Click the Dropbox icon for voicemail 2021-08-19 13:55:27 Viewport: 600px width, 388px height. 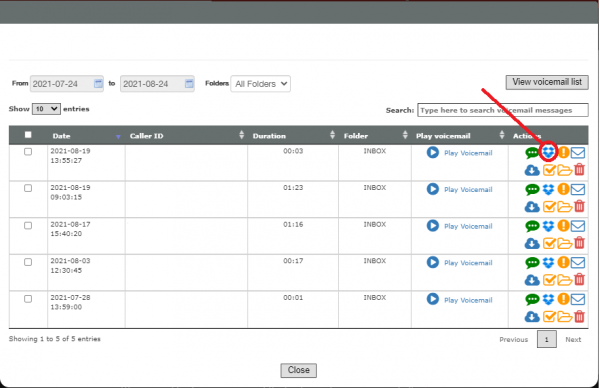click(548, 152)
